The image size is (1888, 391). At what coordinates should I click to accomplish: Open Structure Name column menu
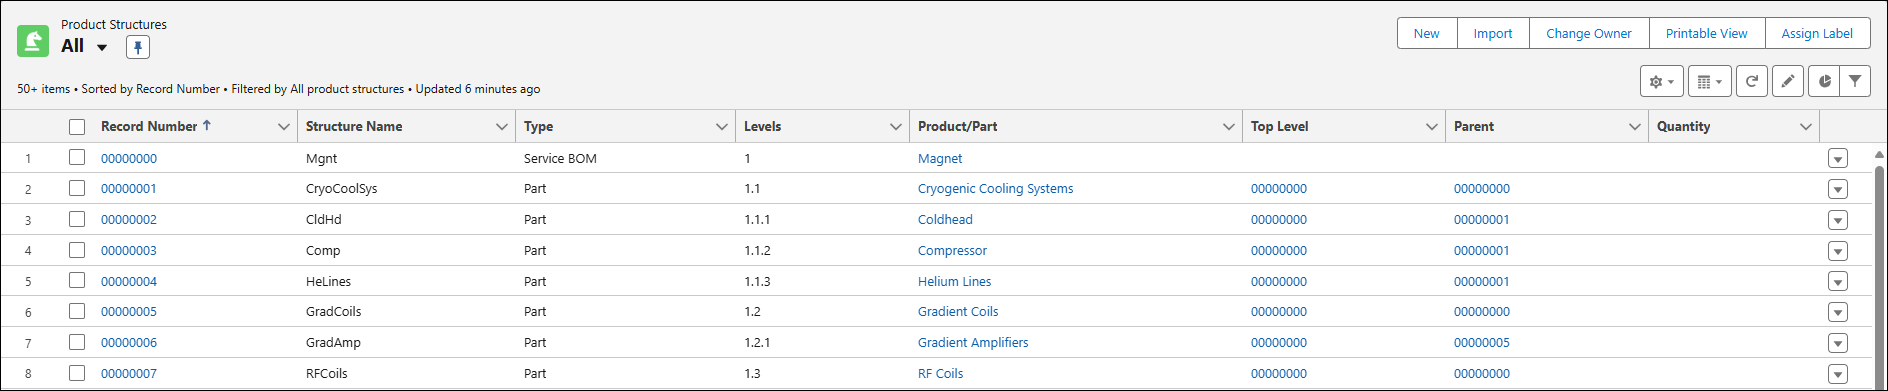pos(502,127)
